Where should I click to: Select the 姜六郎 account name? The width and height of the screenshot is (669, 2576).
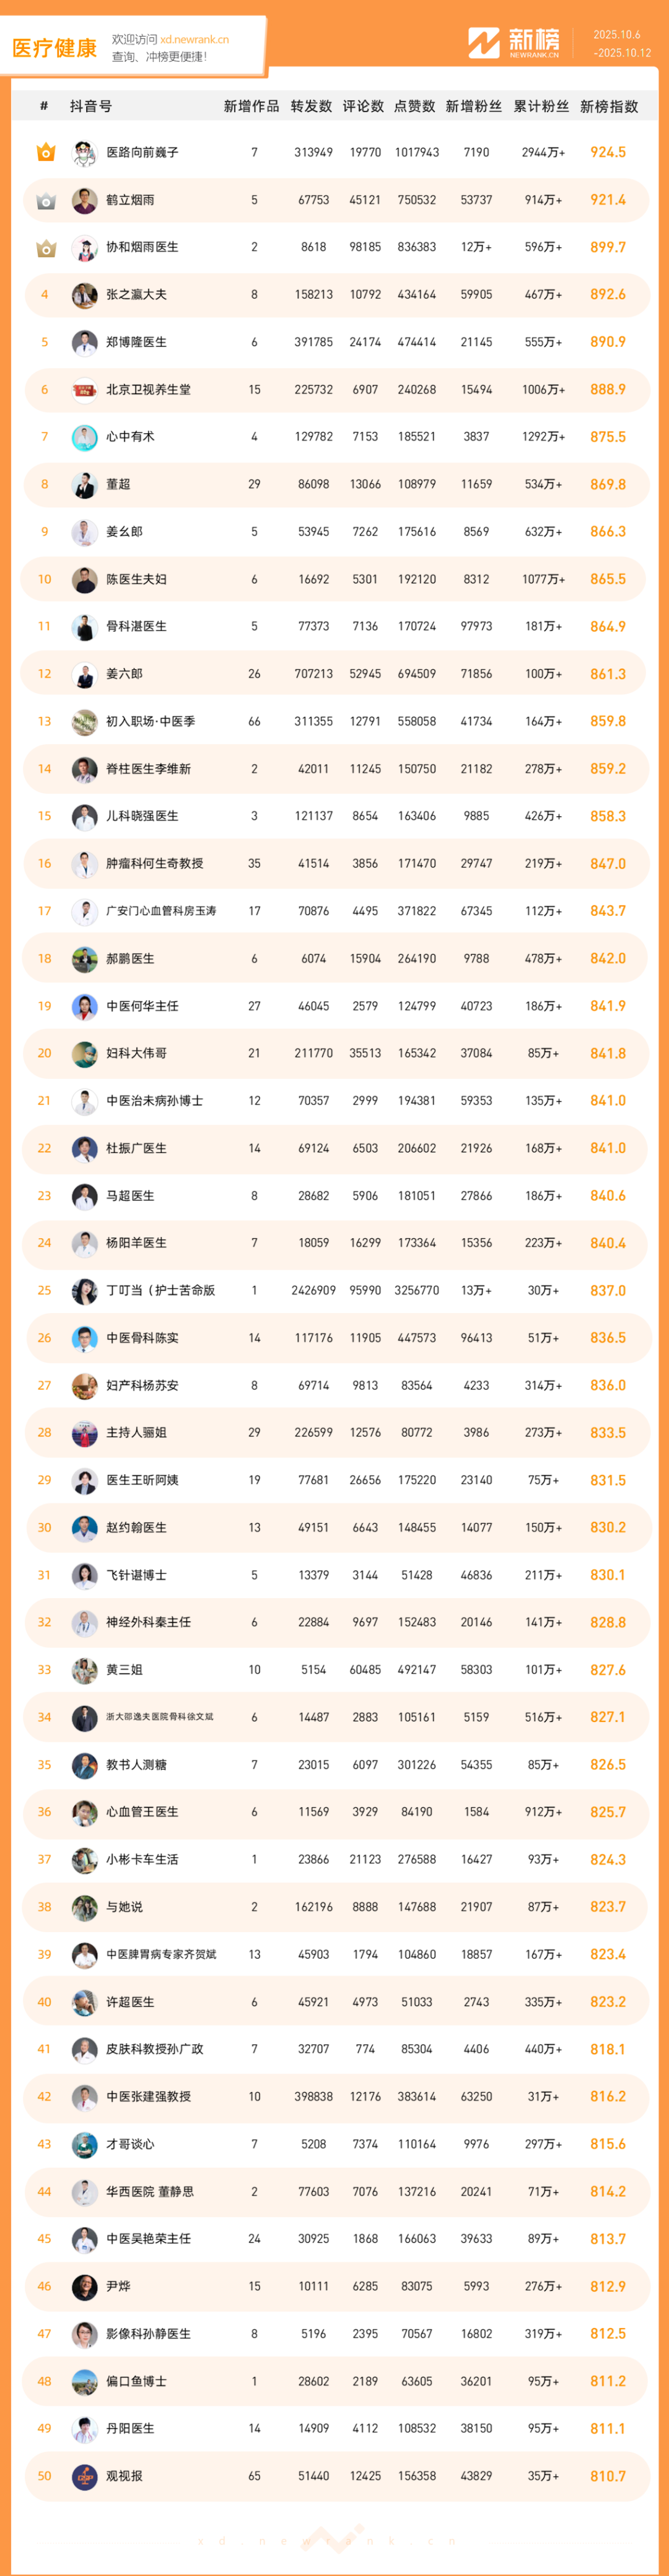[x=124, y=674]
